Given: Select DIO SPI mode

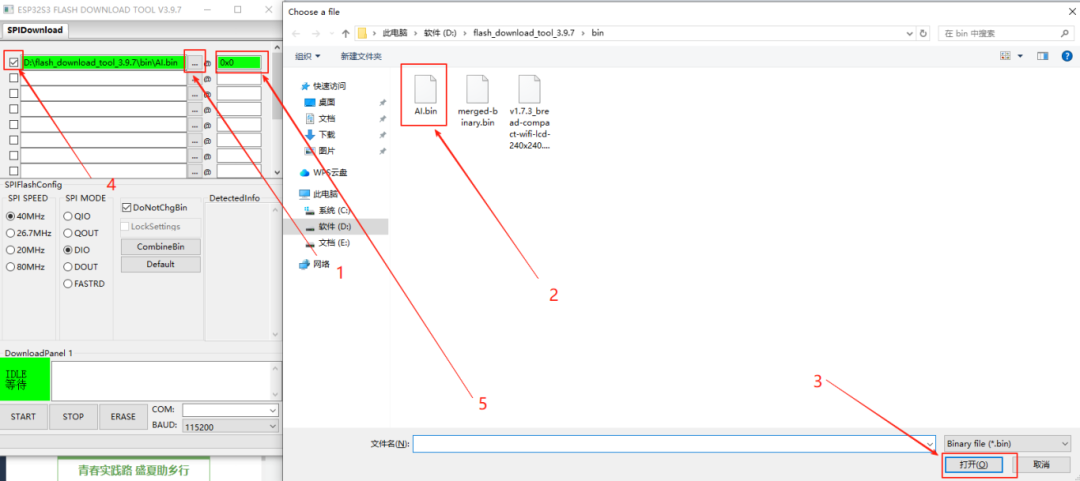Looking at the screenshot, I should point(68,249).
